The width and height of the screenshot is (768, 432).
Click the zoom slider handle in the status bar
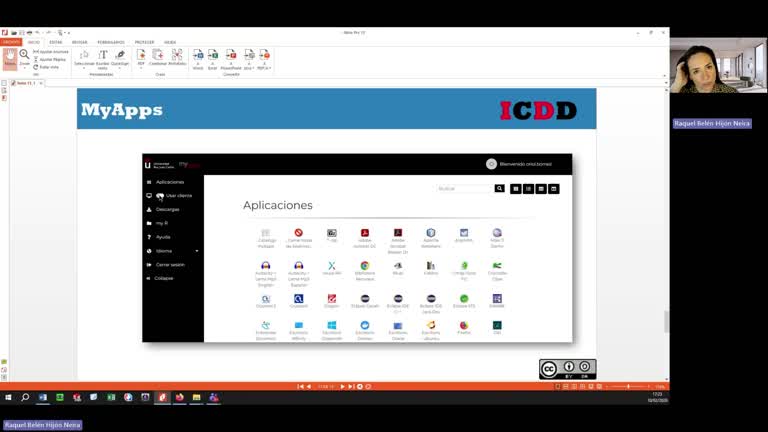[628, 386]
